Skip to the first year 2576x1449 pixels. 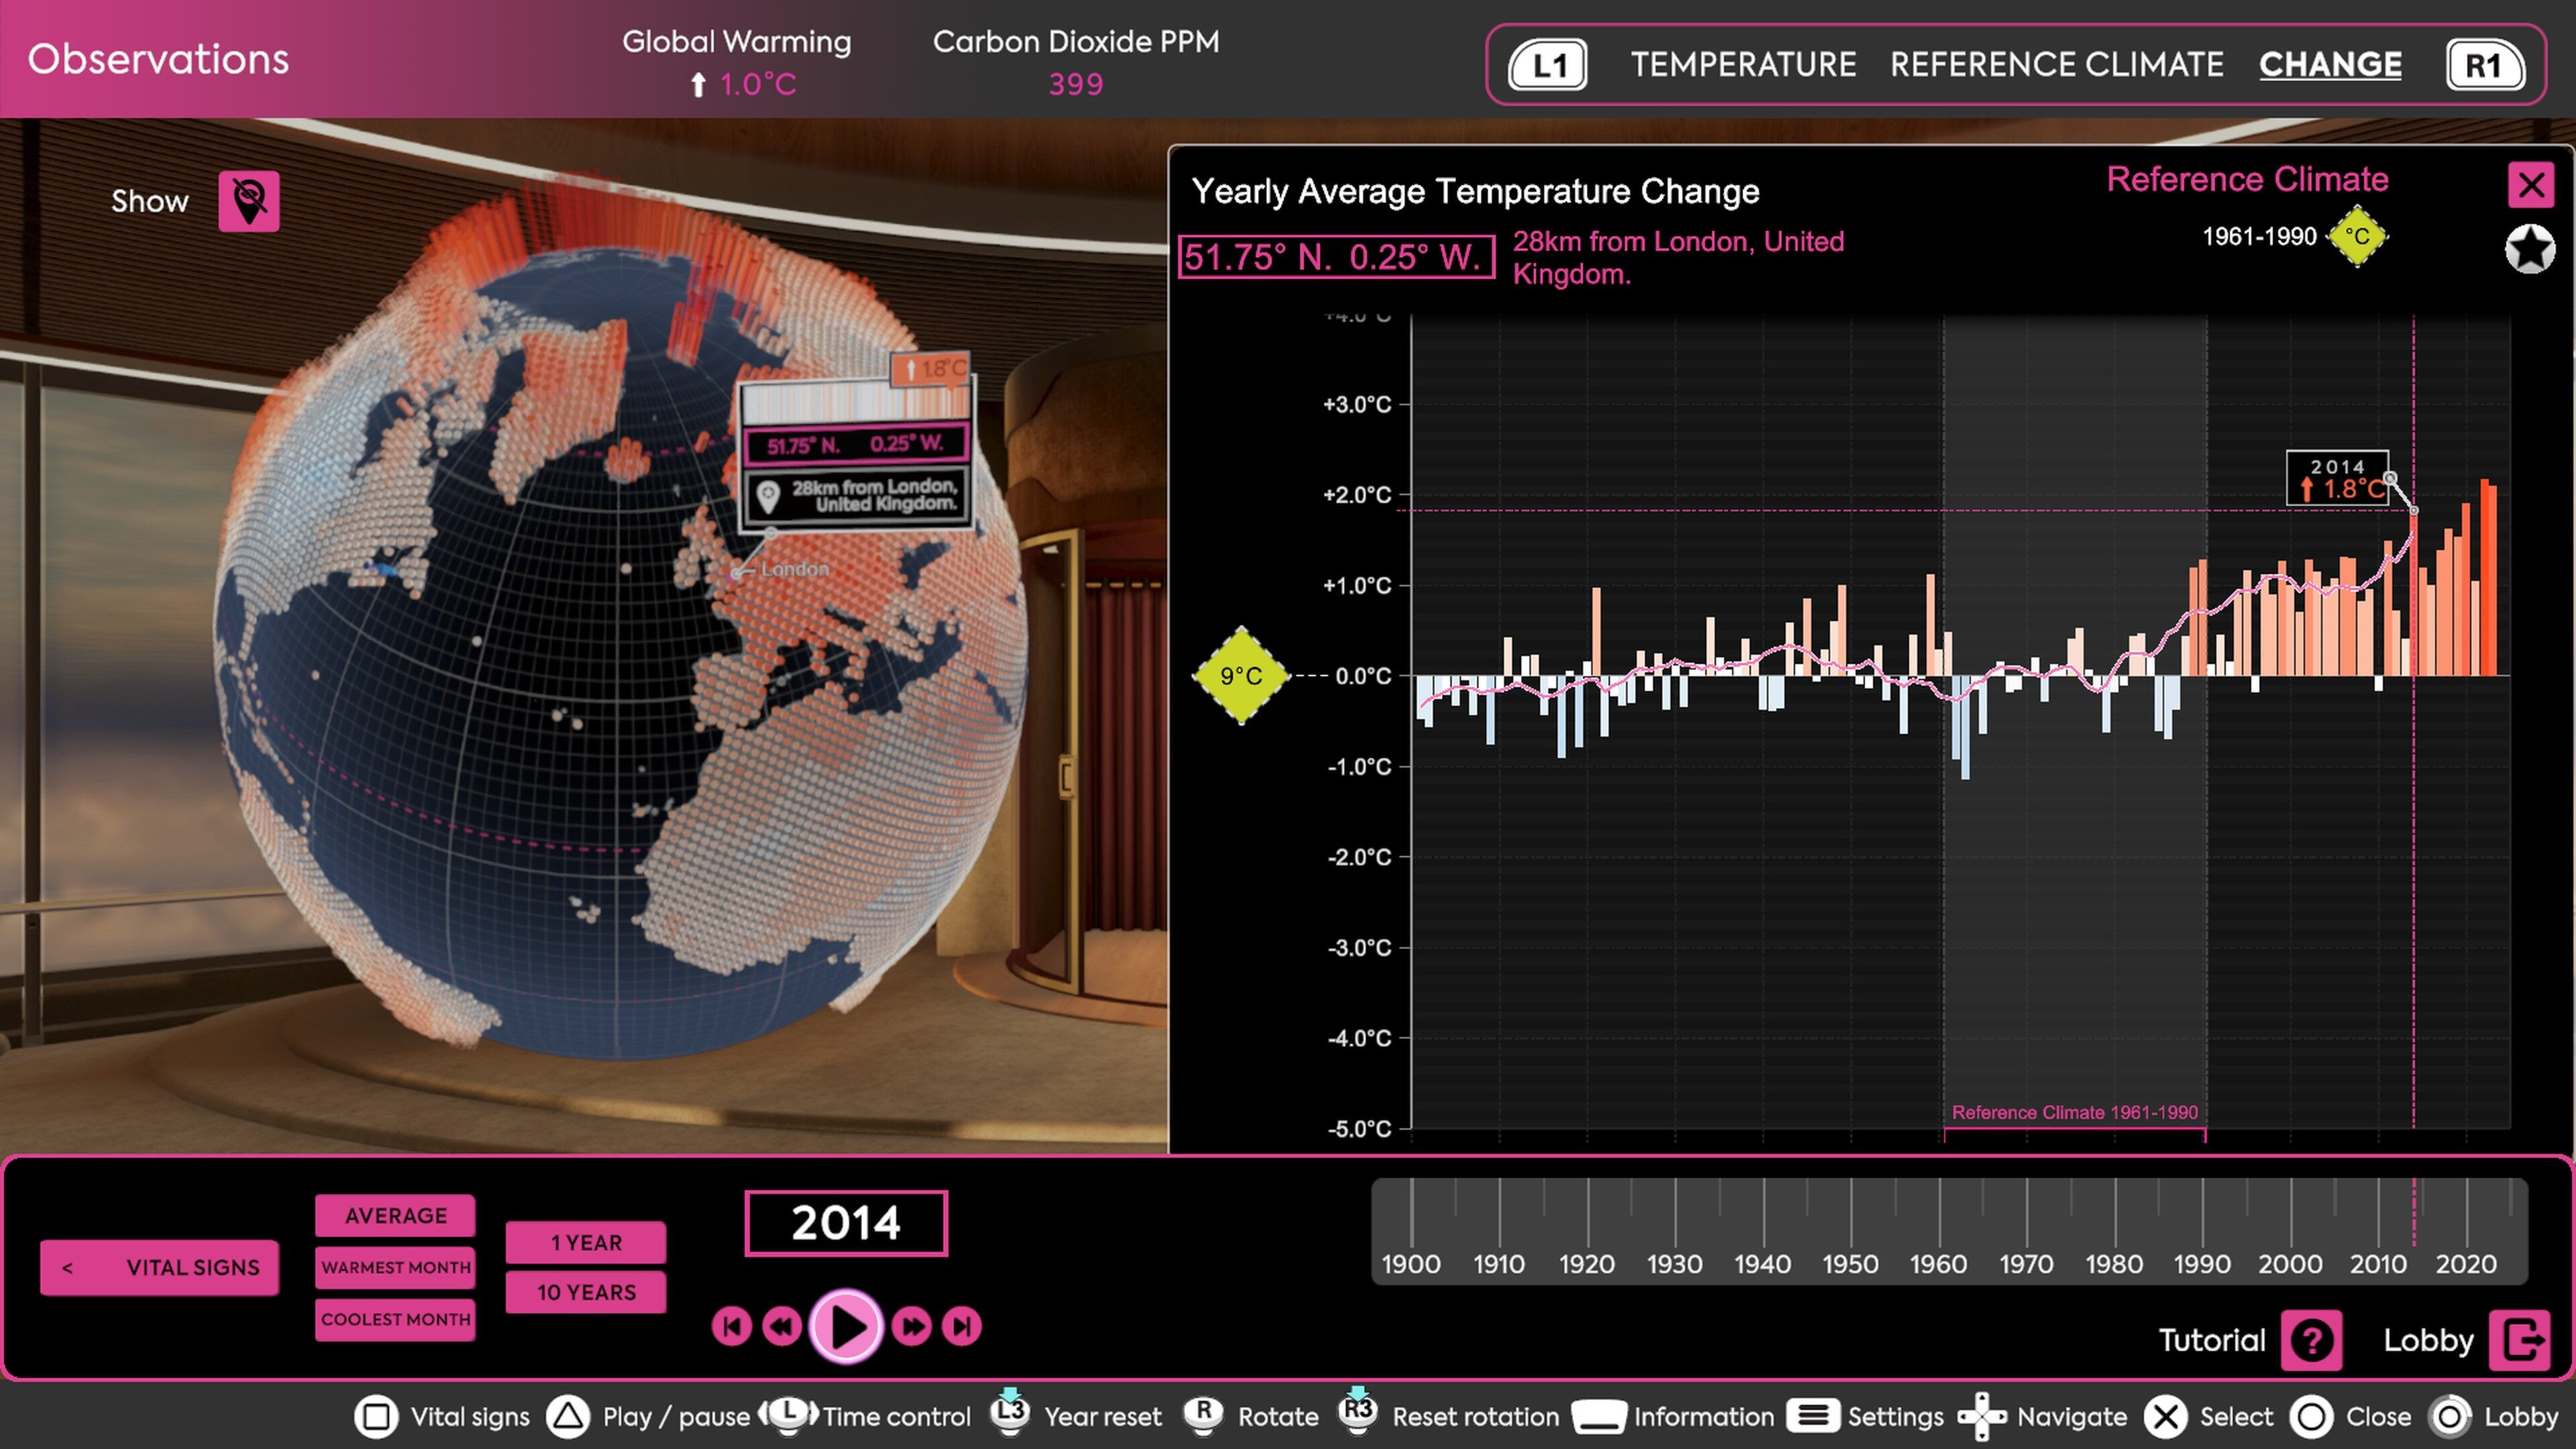tap(732, 1326)
